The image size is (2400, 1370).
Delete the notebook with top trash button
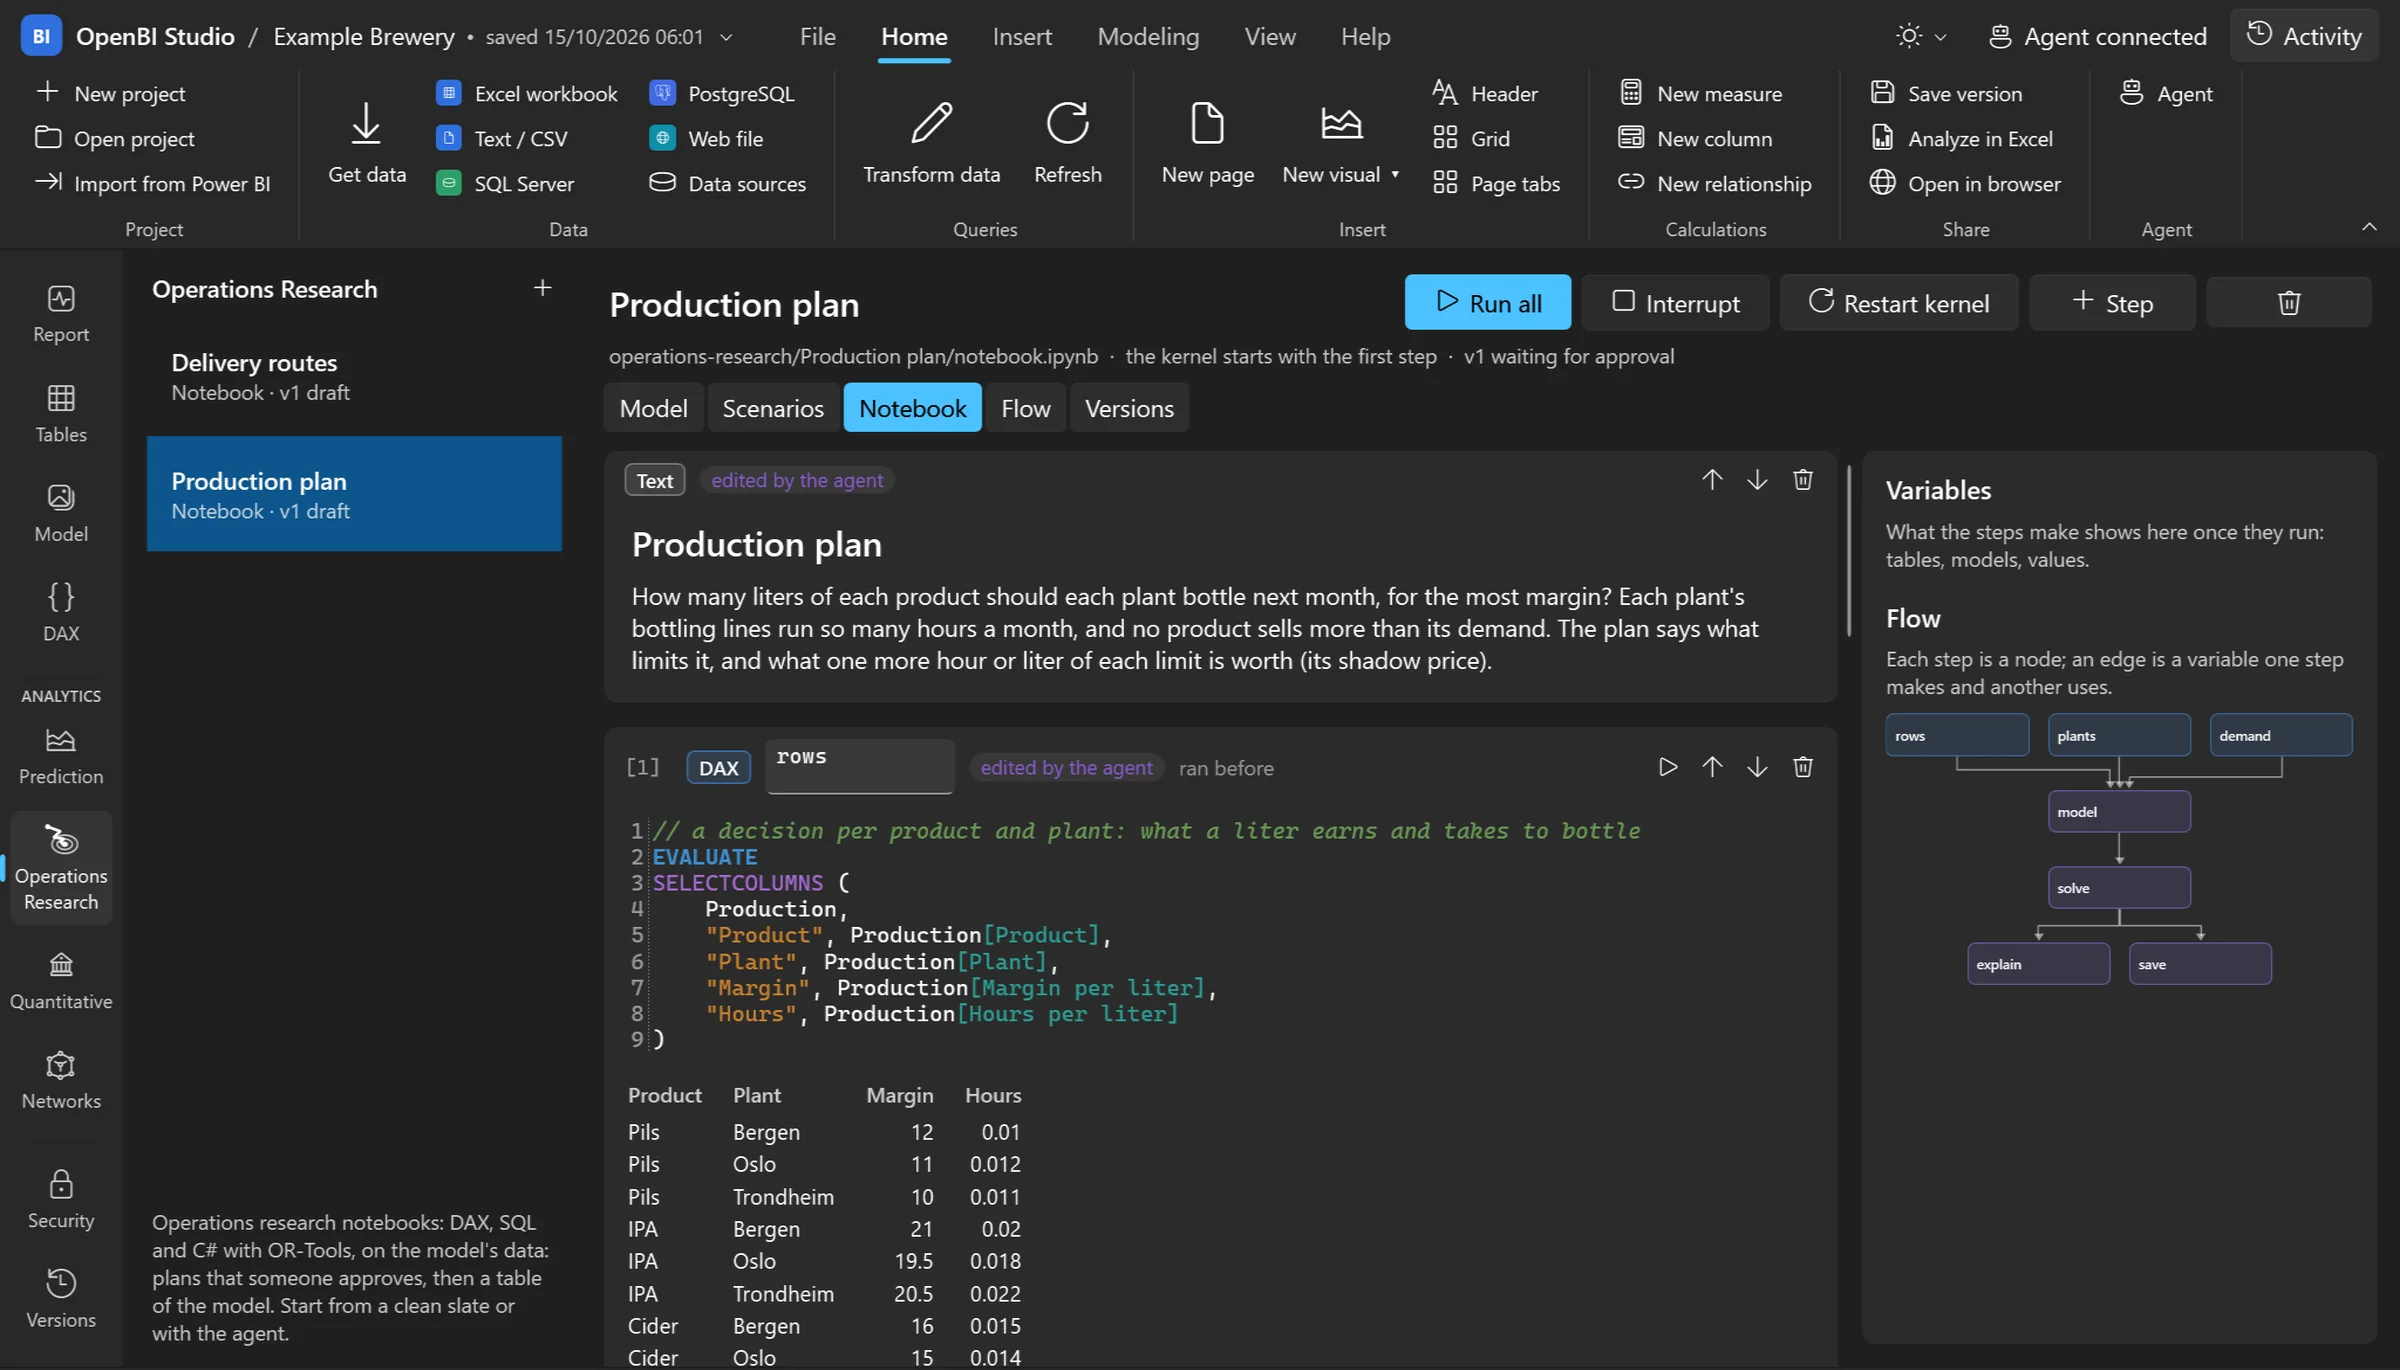pos(2288,302)
